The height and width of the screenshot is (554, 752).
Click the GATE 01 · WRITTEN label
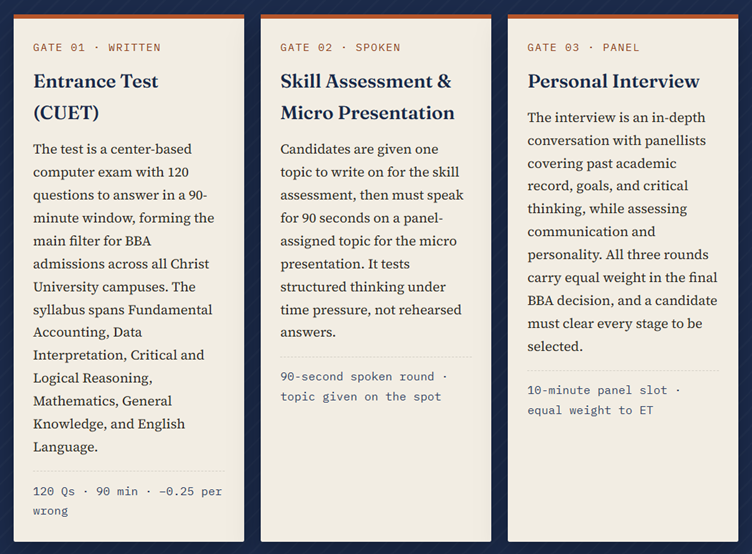point(96,47)
